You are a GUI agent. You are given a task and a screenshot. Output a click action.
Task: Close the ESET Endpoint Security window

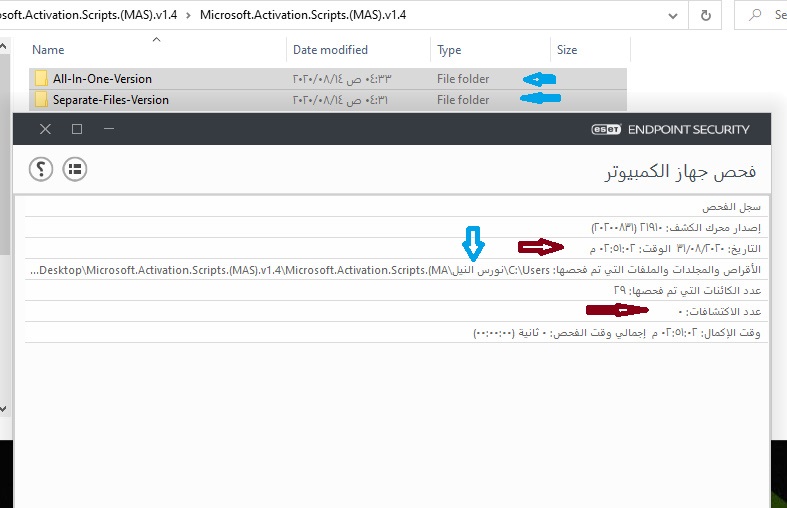tap(45, 129)
